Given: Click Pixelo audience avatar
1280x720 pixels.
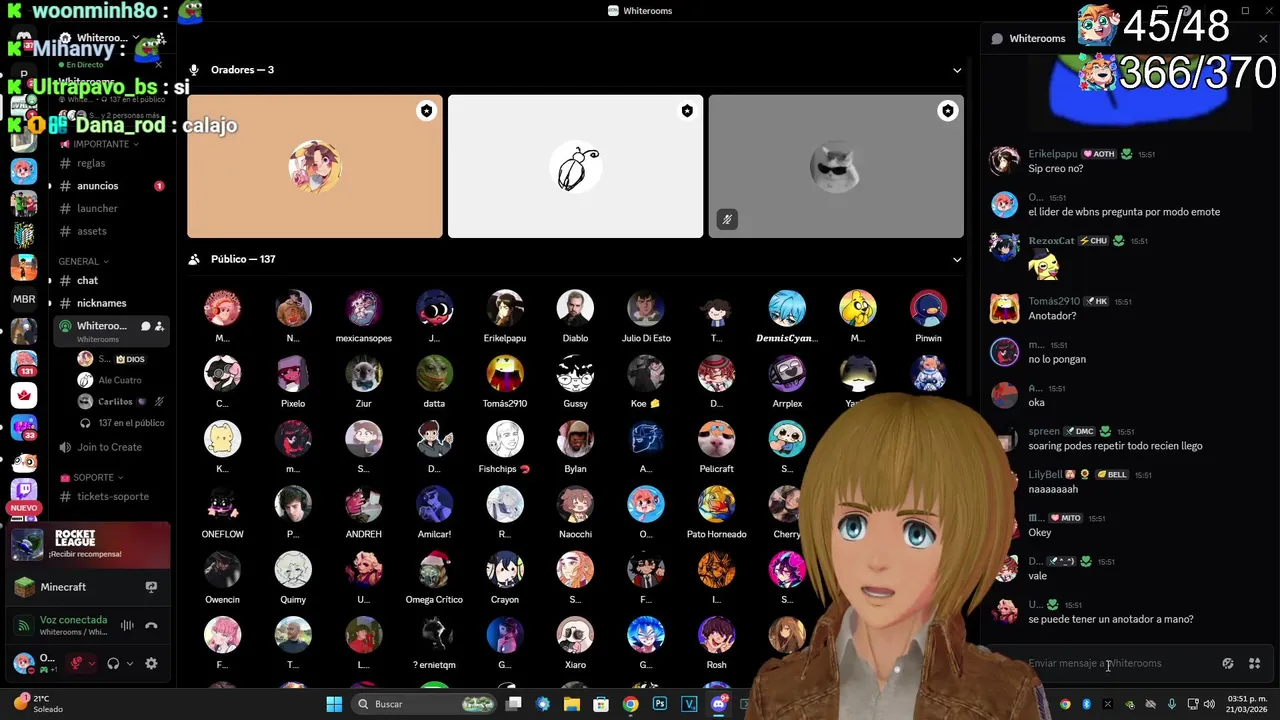Looking at the screenshot, I should [x=293, y=373].
